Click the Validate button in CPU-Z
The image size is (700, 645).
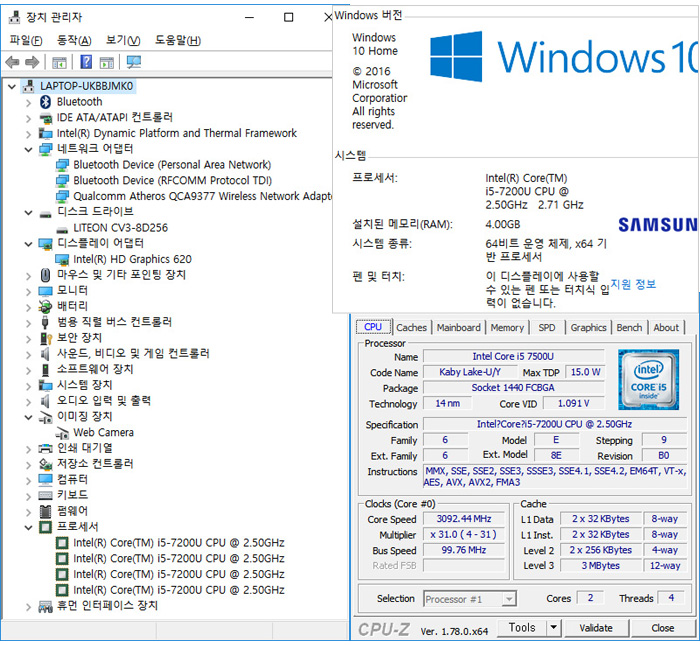coord(596,628)
